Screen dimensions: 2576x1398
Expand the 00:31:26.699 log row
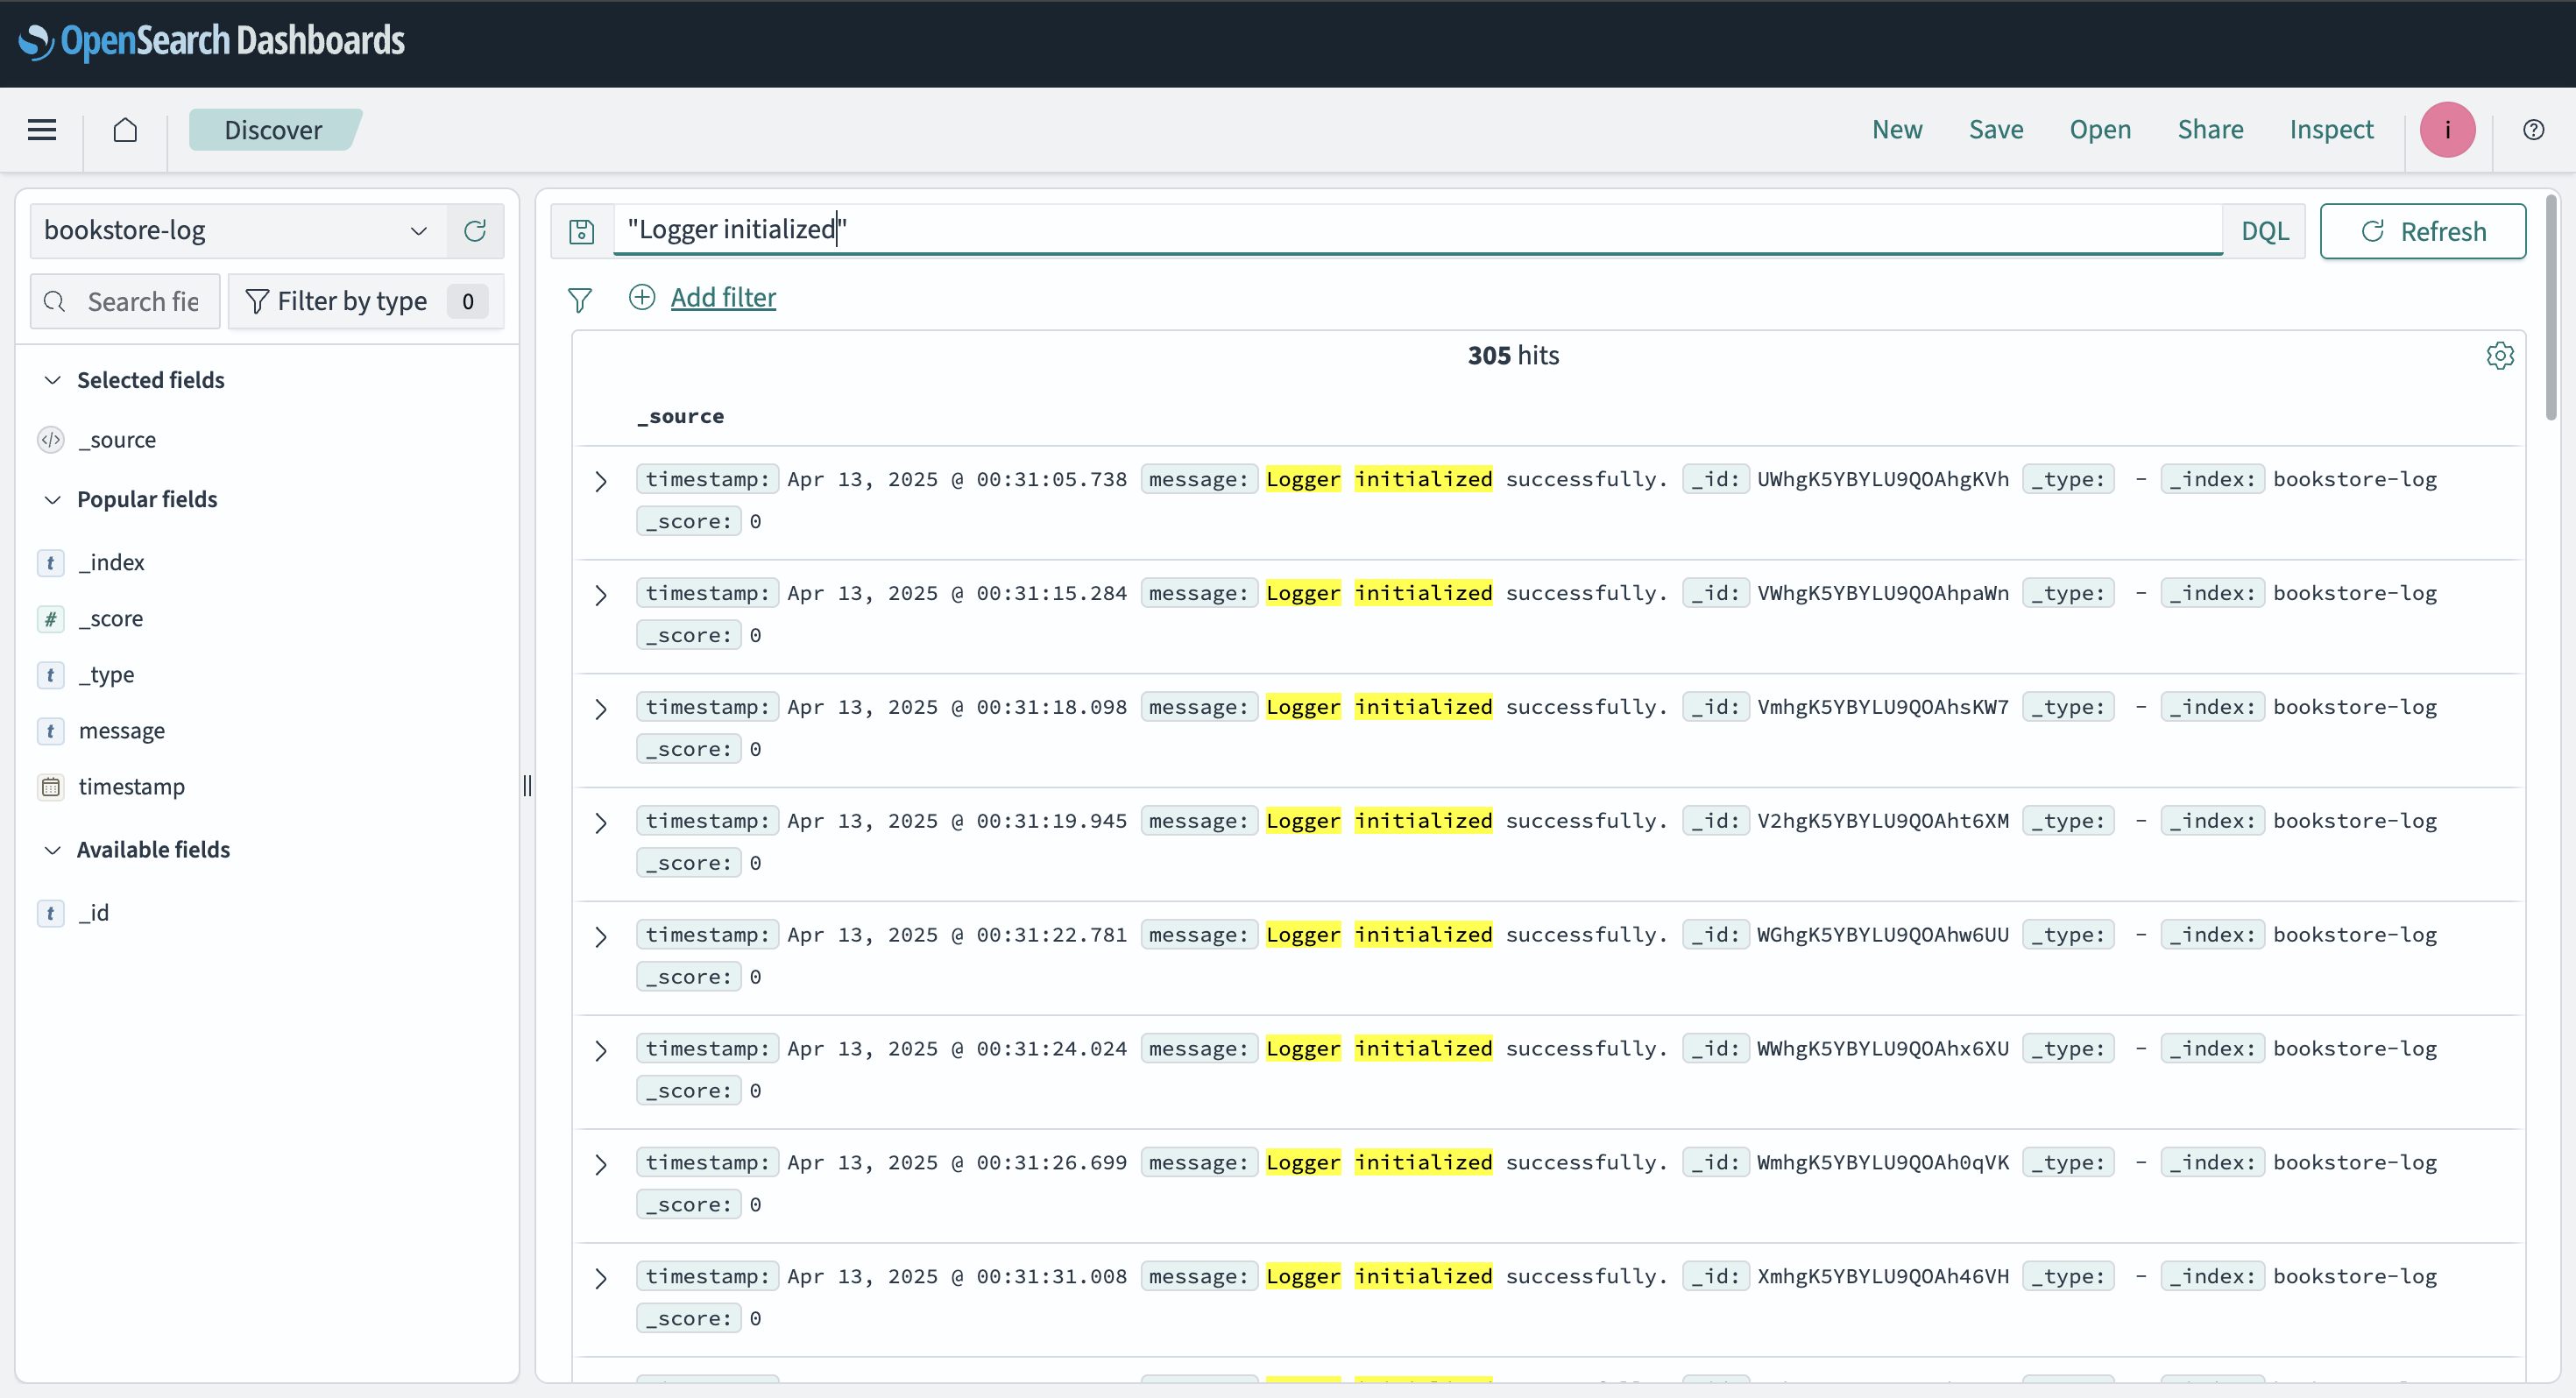[601, 1165]
